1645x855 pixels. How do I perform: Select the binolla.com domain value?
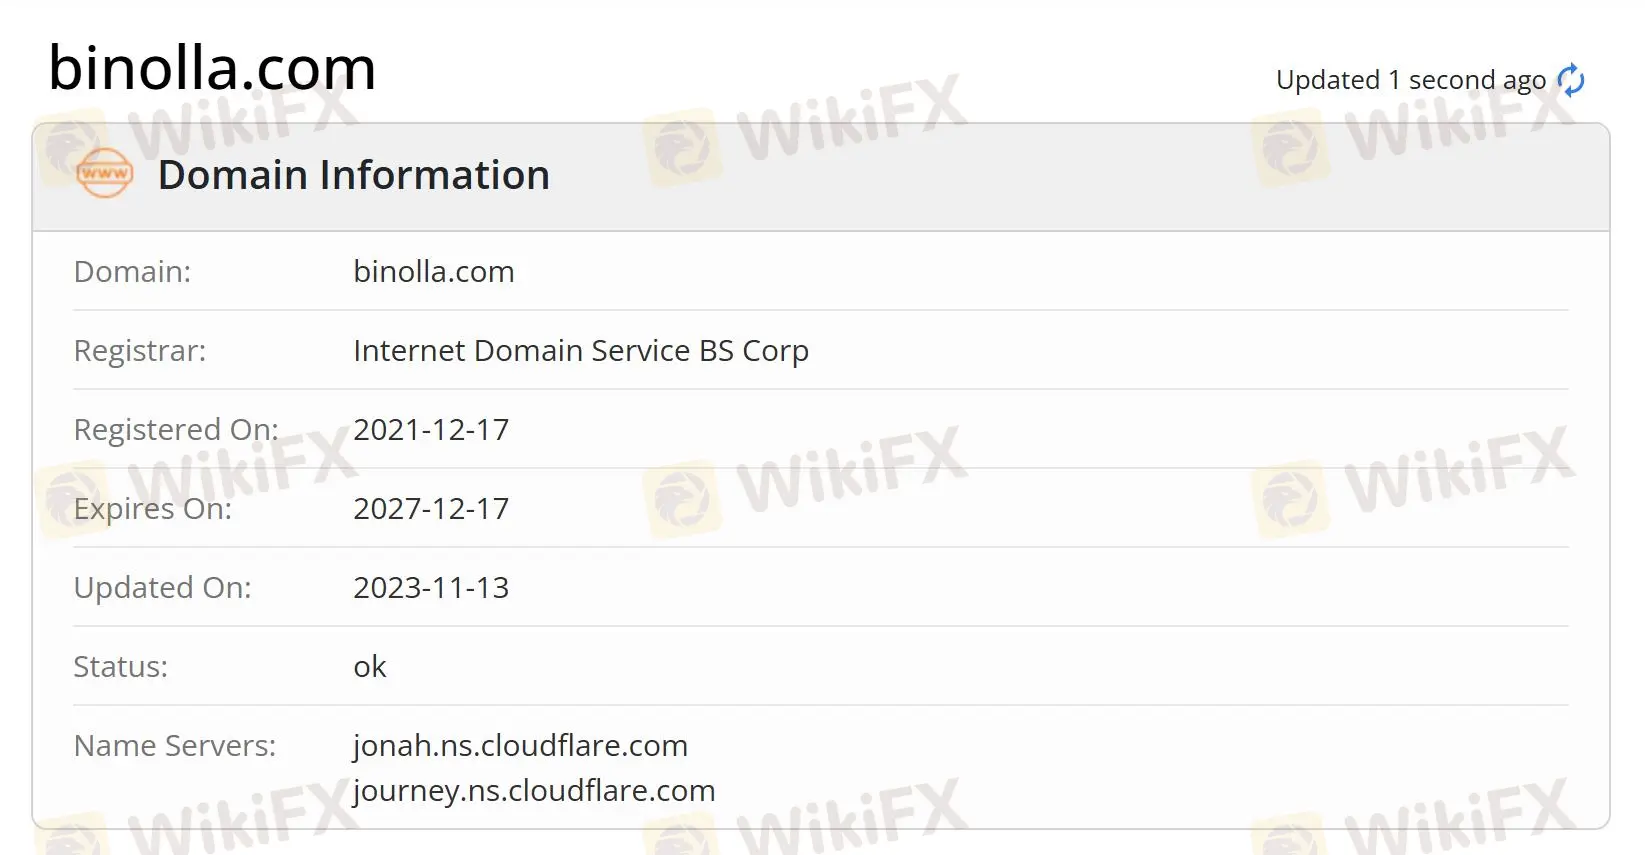[434, 271]
